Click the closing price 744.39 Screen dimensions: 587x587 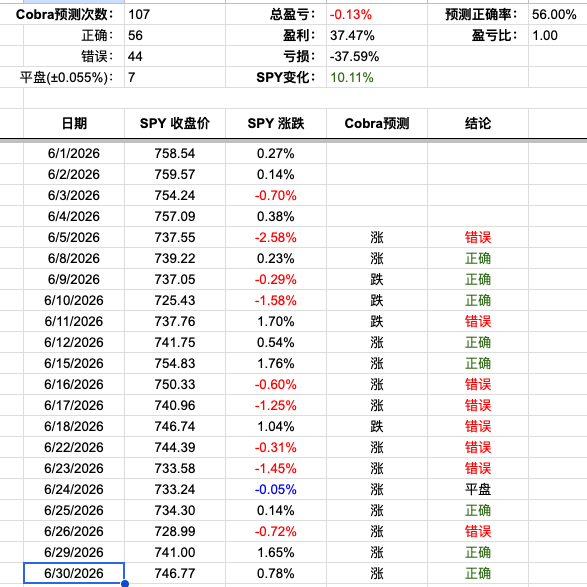pyautogui.click(x=175, y=447)
